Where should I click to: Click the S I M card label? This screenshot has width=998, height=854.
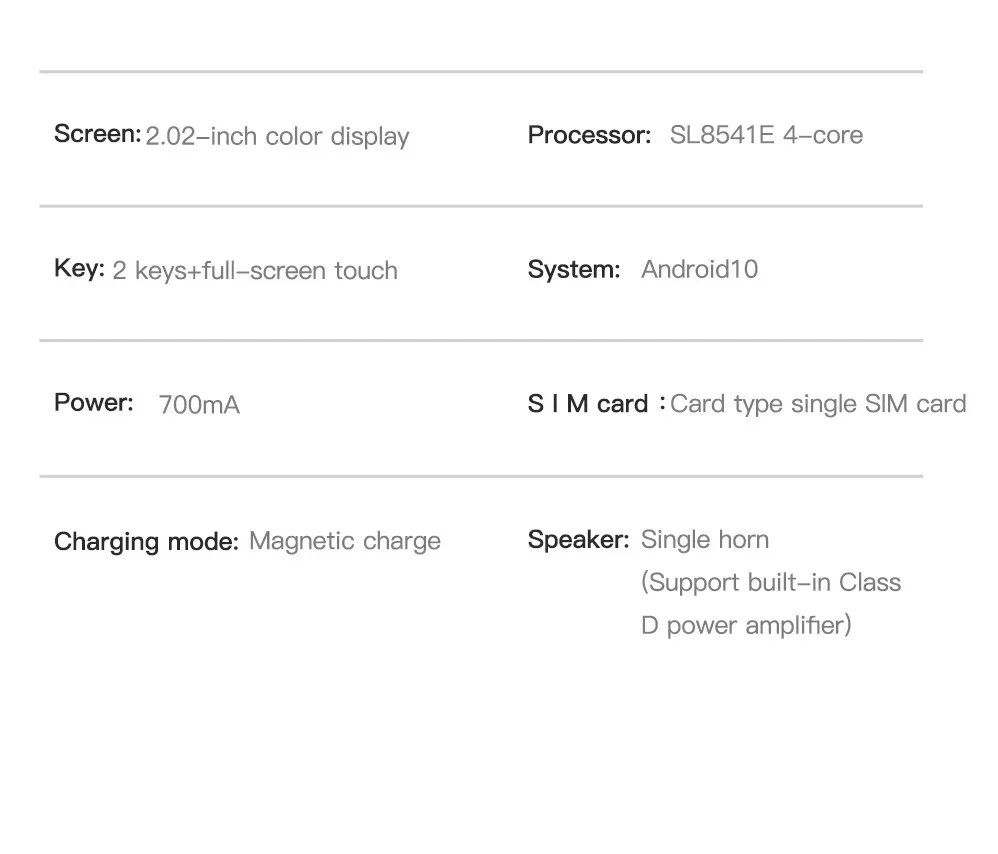[588, 404]
